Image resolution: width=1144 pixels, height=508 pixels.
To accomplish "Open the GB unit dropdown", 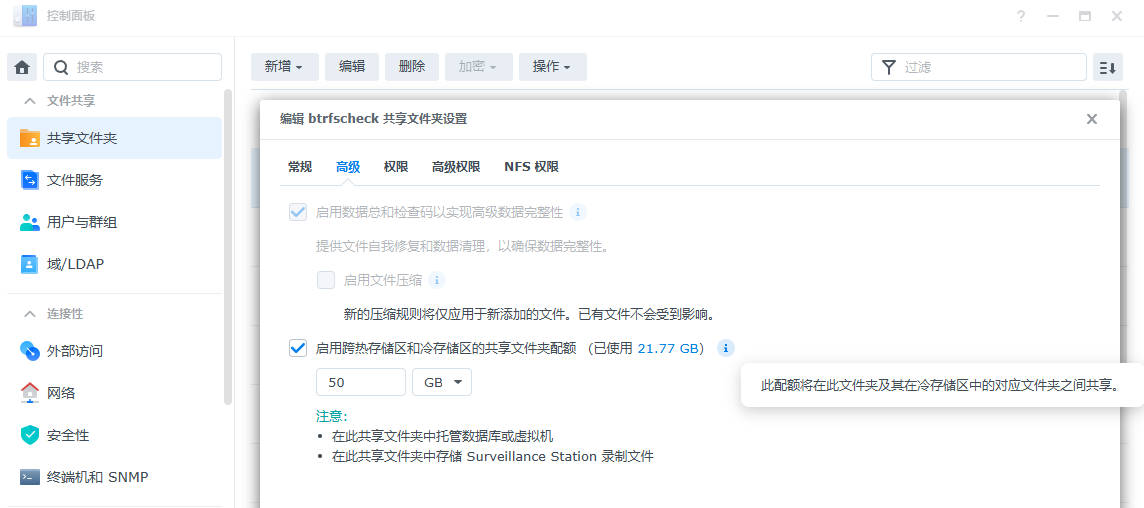I will tap(441, 382).
